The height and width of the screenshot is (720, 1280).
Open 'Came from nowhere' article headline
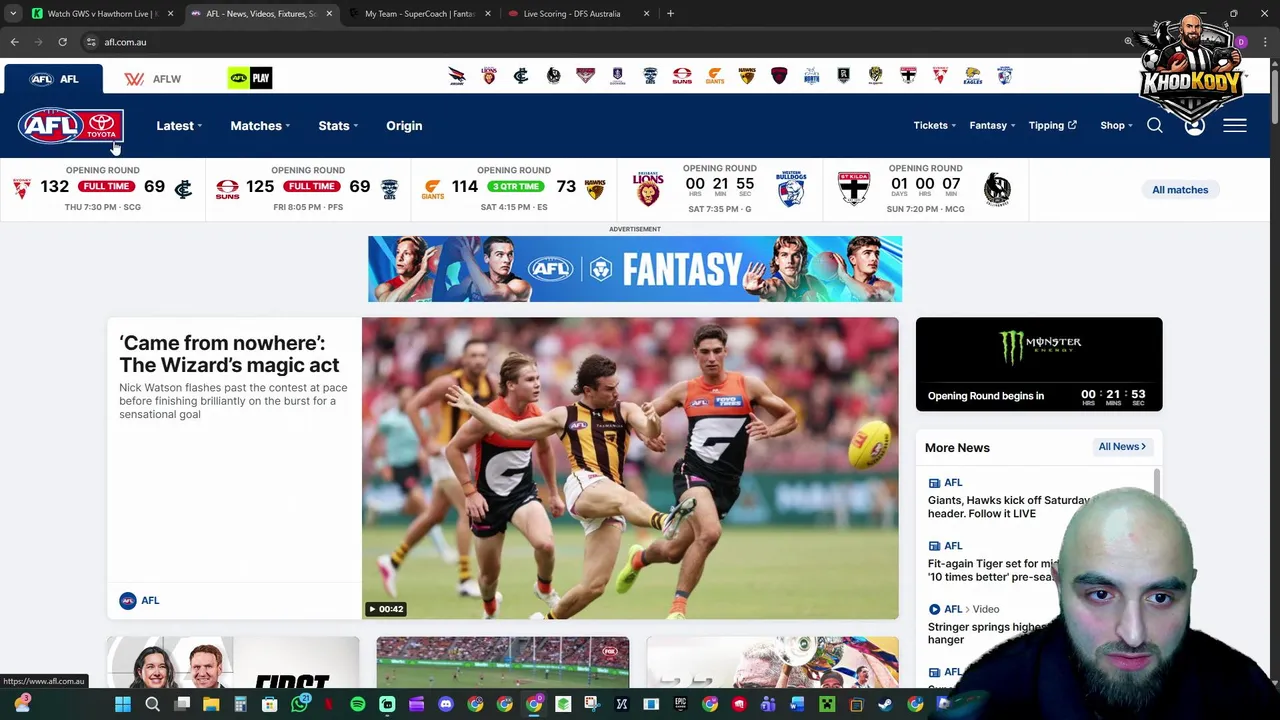pyautogui.click(x=229, y=354)
